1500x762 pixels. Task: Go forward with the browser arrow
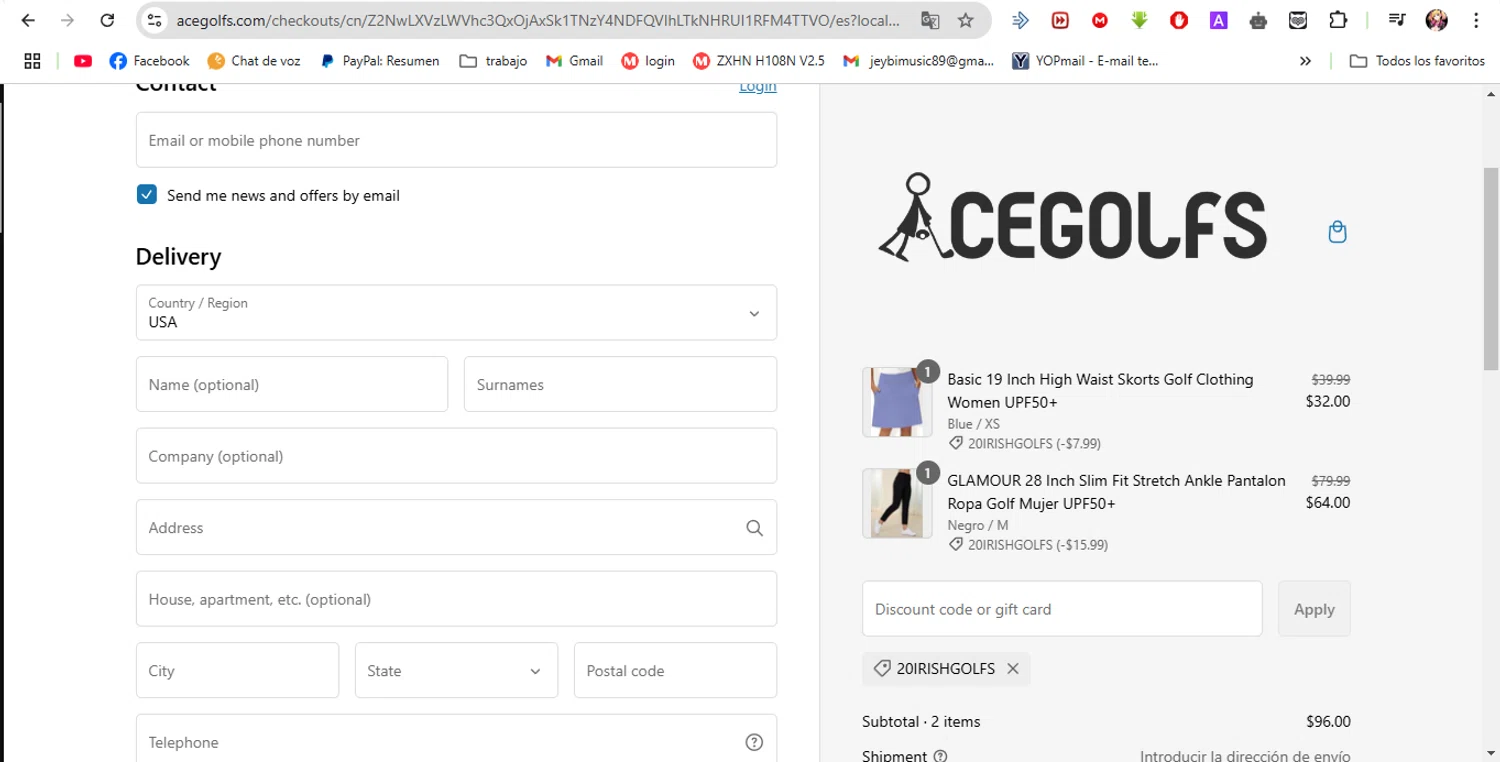67,20
